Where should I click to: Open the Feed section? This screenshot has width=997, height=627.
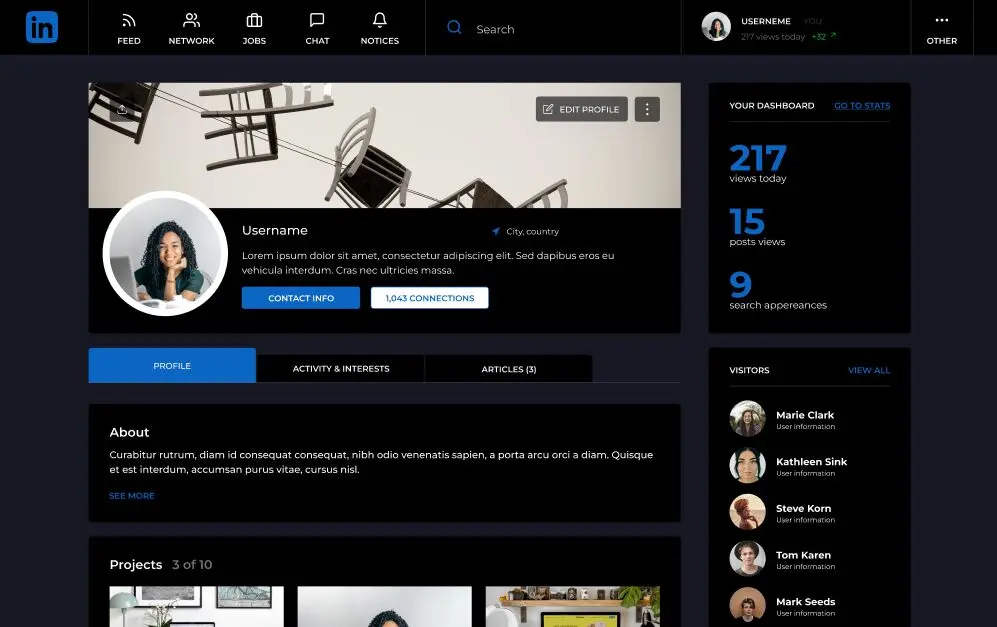pyautogui.click(x=128, y=28)
